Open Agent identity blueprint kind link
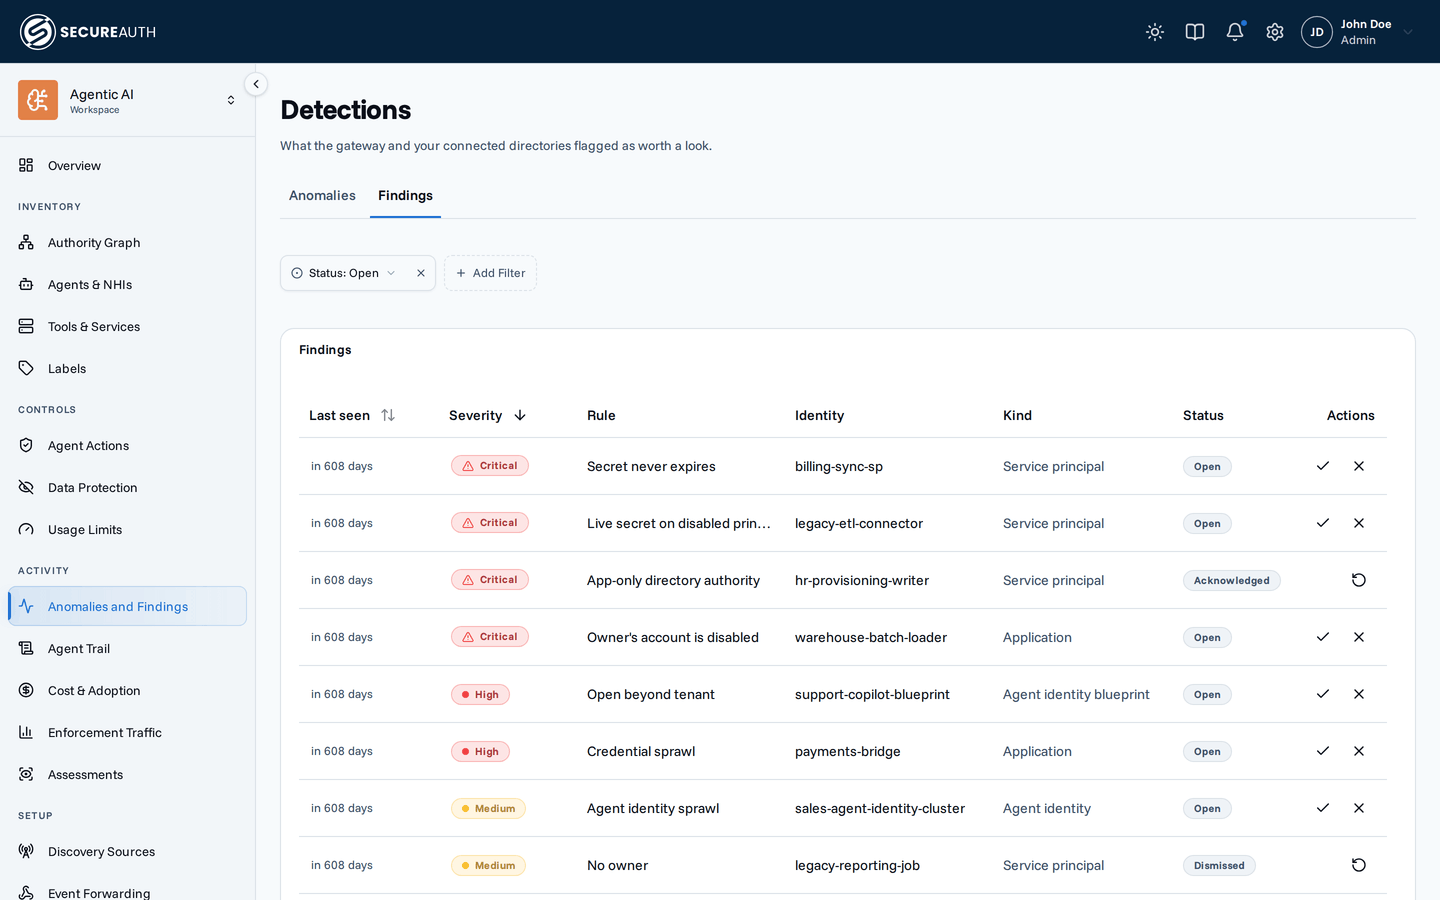This screenshot has height=900, width=1440. pos(1076,695)
